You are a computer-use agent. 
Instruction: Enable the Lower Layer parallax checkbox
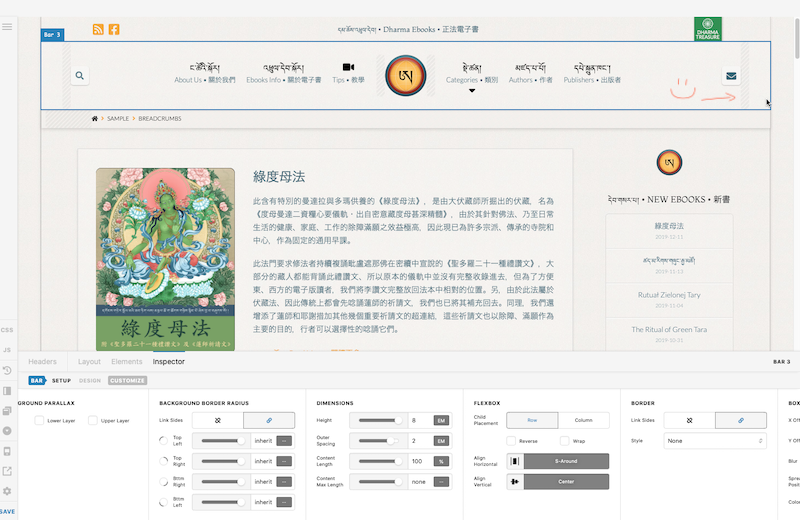point(39,420)
